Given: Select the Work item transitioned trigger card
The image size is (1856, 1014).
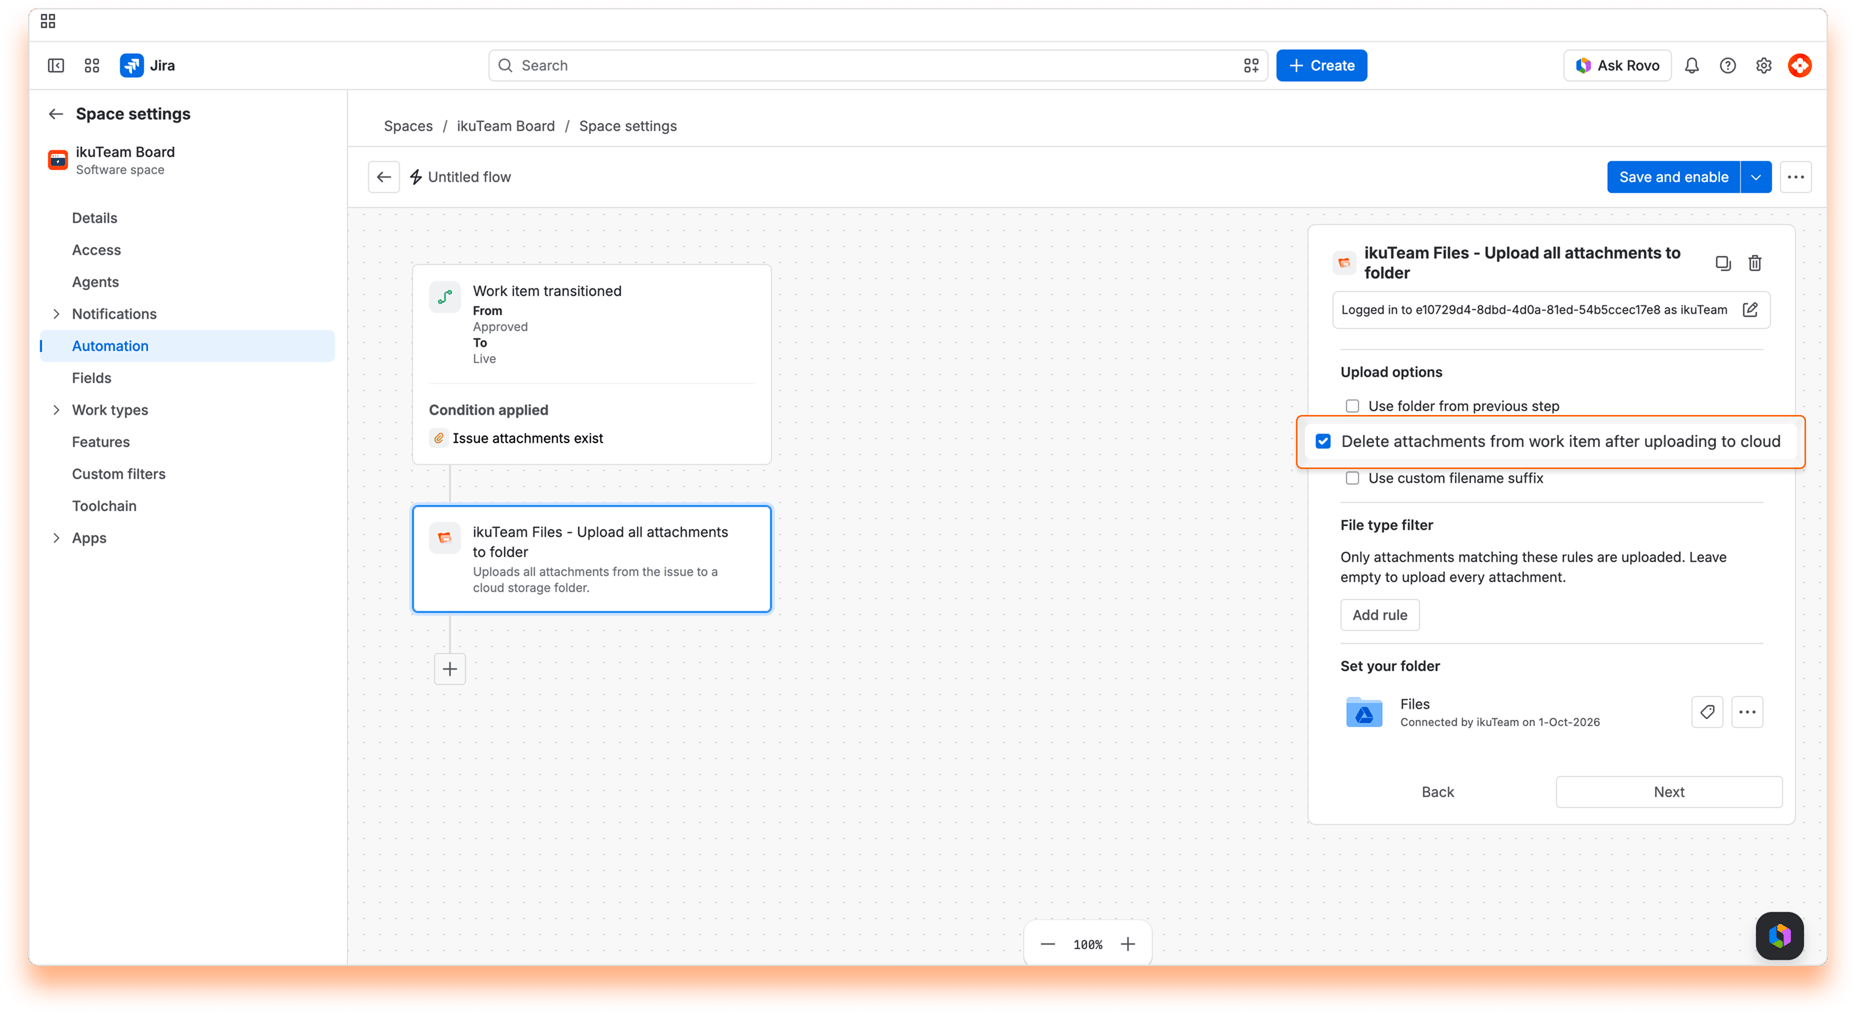Looking at the screenshot, I should pyautogui.click(x=592, y=364).
